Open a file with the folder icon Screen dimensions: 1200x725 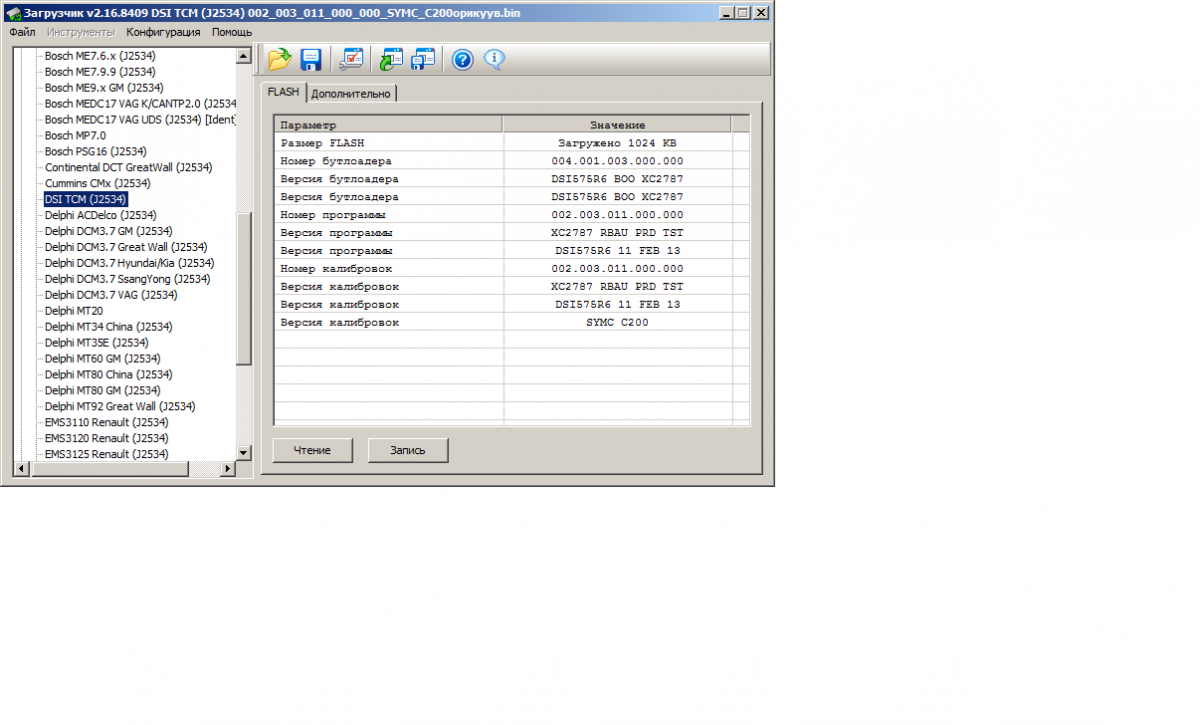[279, 59]
